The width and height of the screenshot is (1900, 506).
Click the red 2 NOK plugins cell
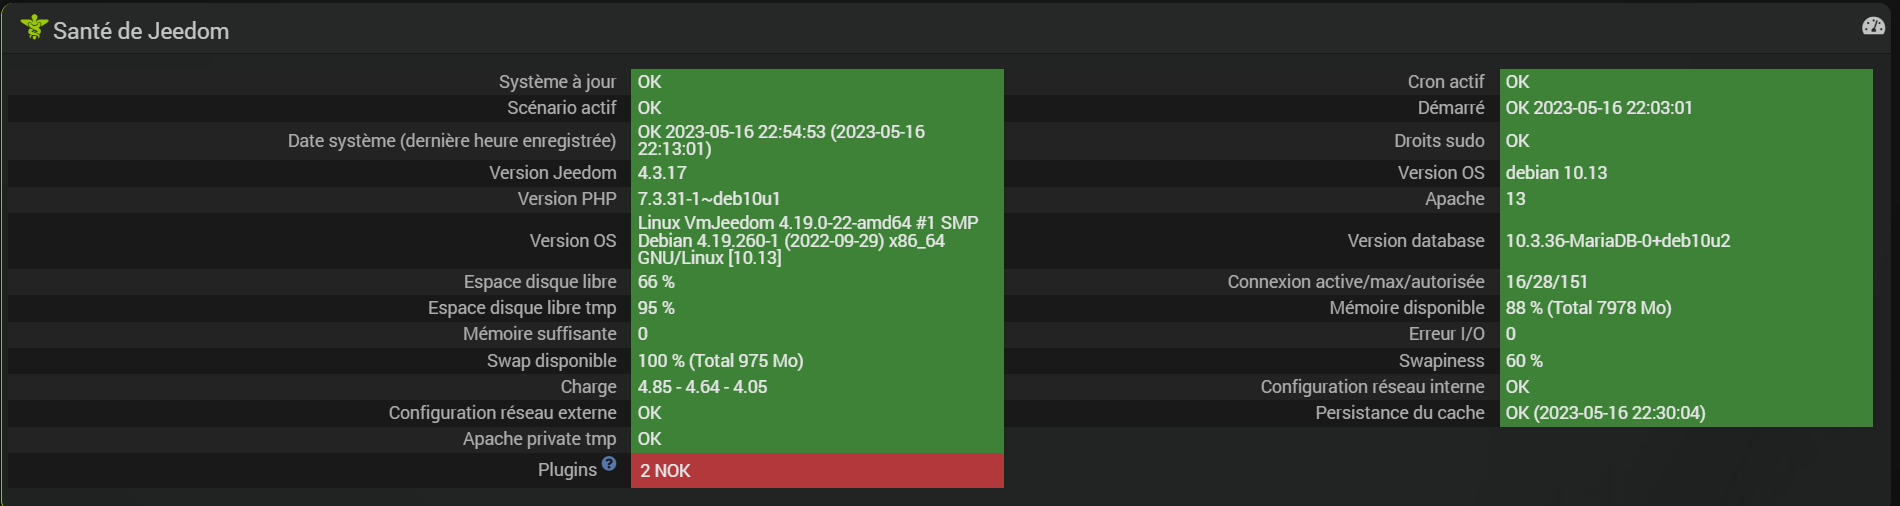coord(816,471)
